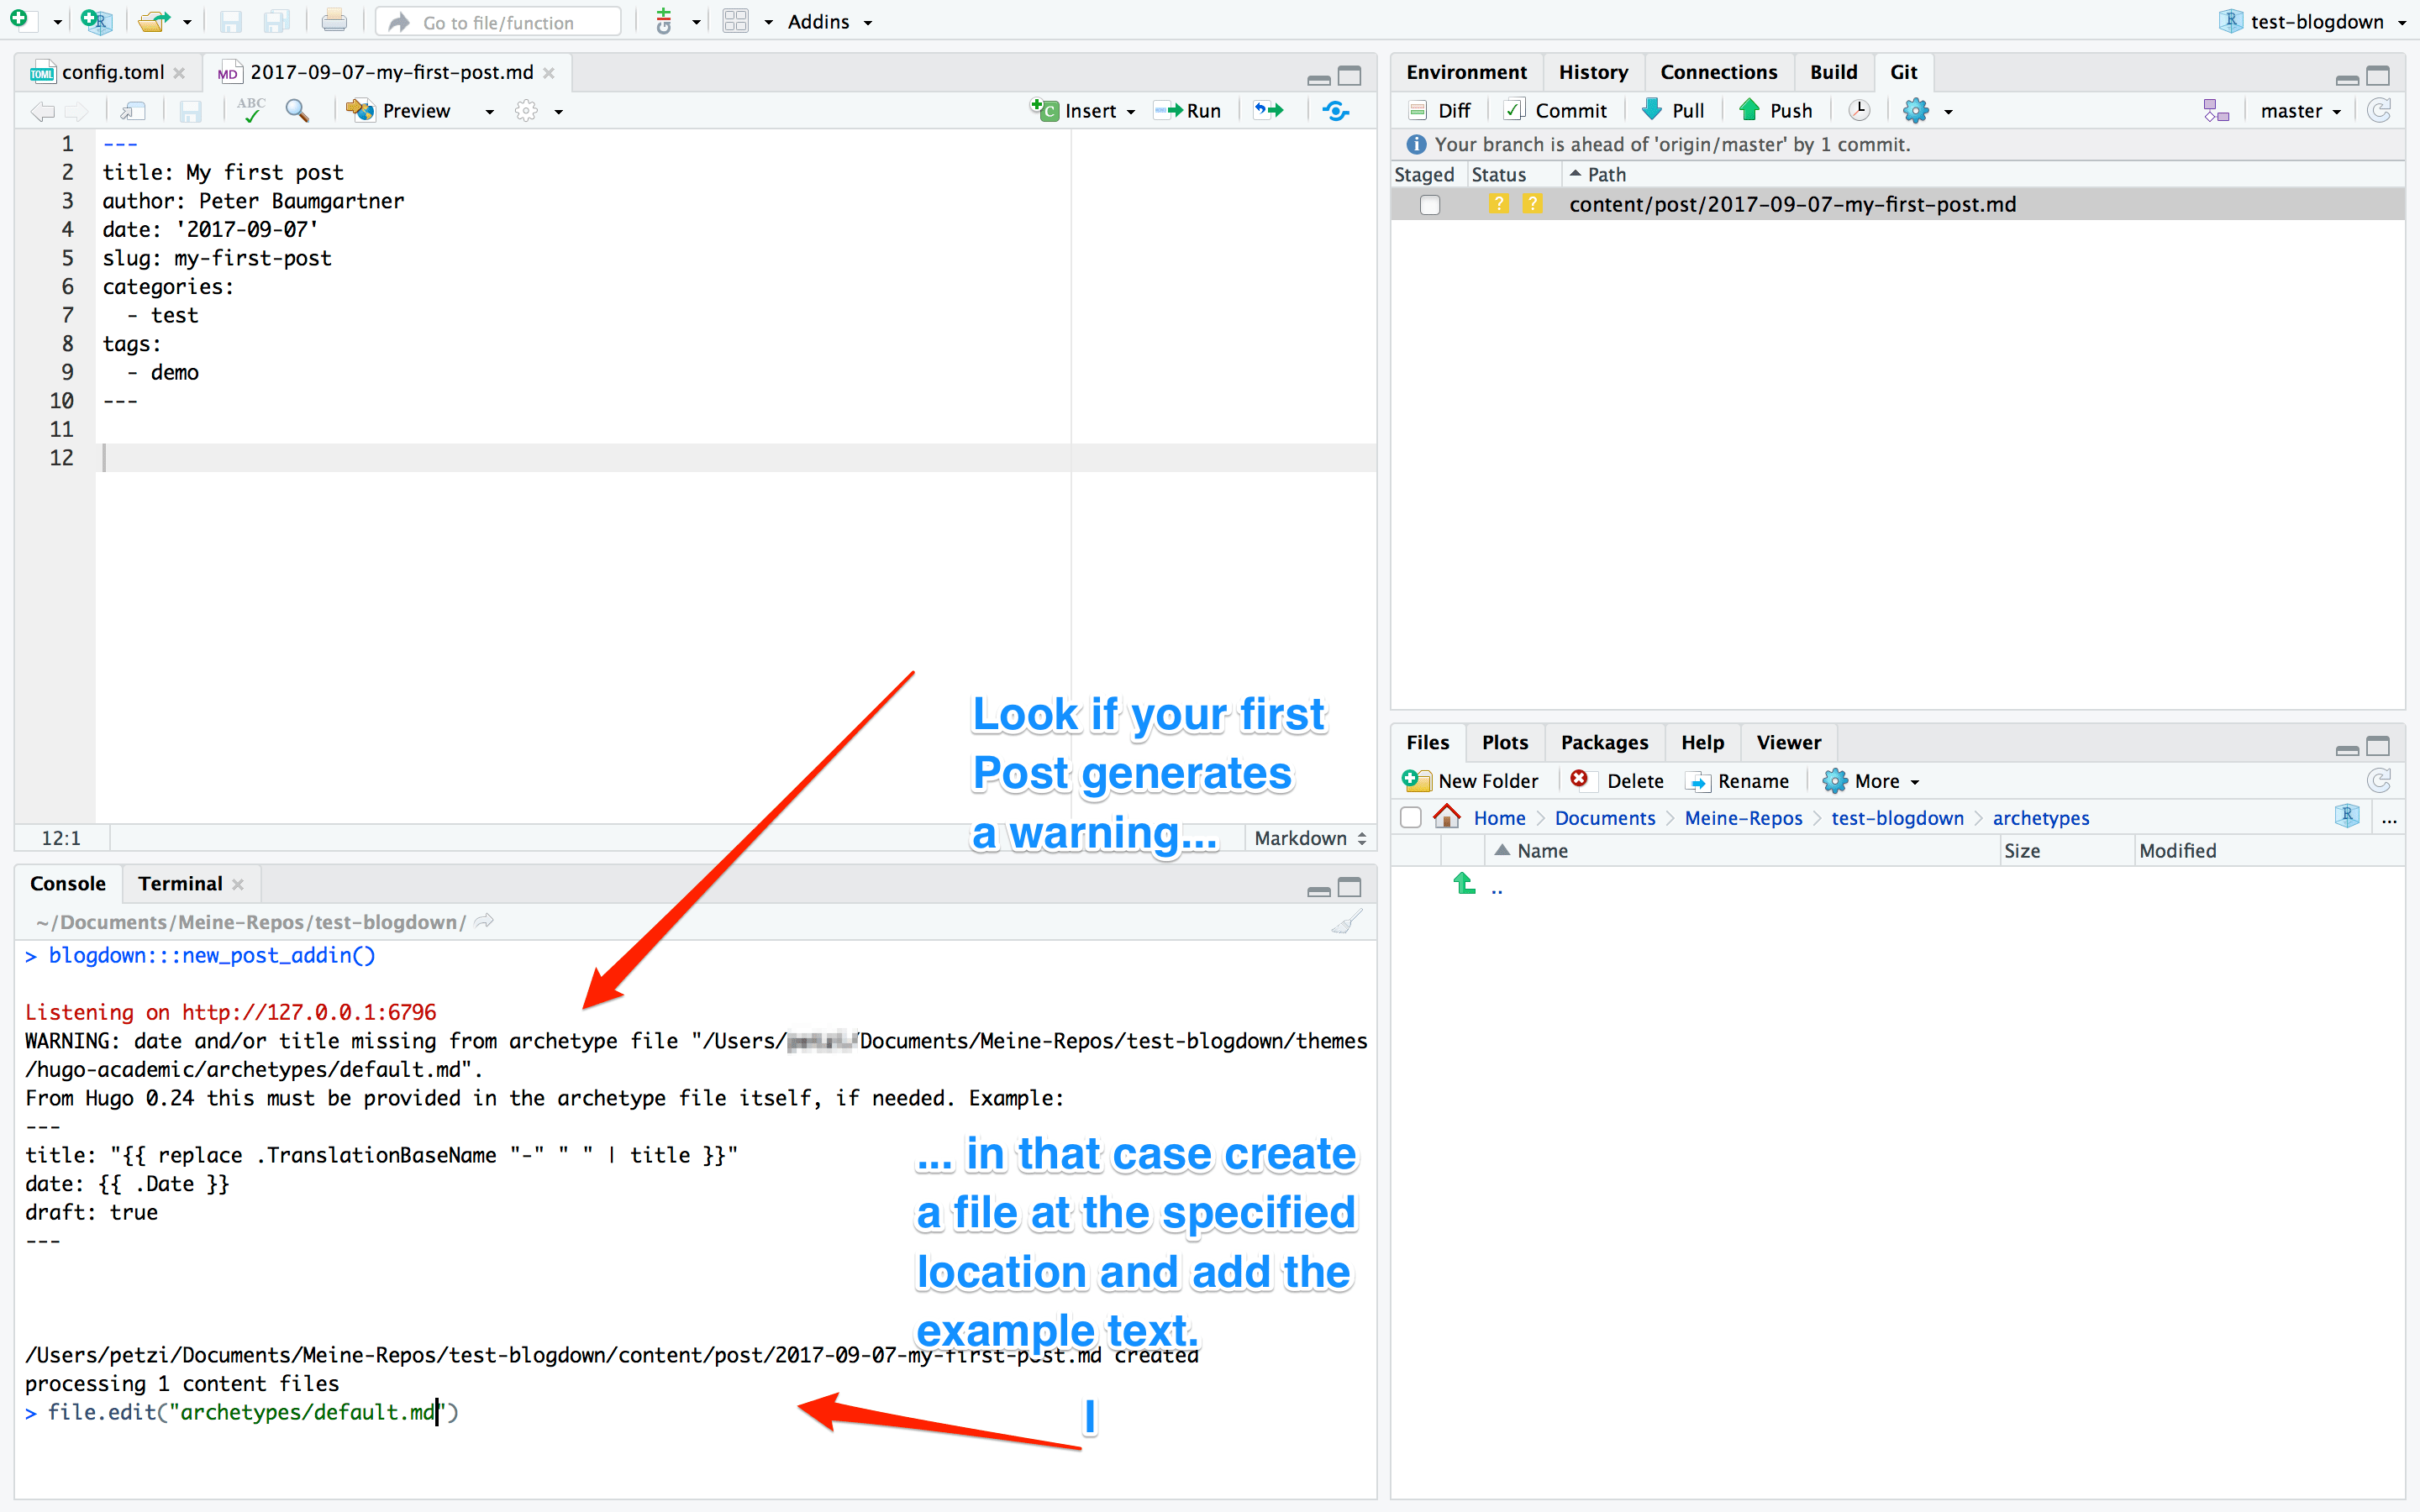The image size is (2420, 1512).
Task: Click the Go to parent directory arrow
Action: click(1465, 884)
